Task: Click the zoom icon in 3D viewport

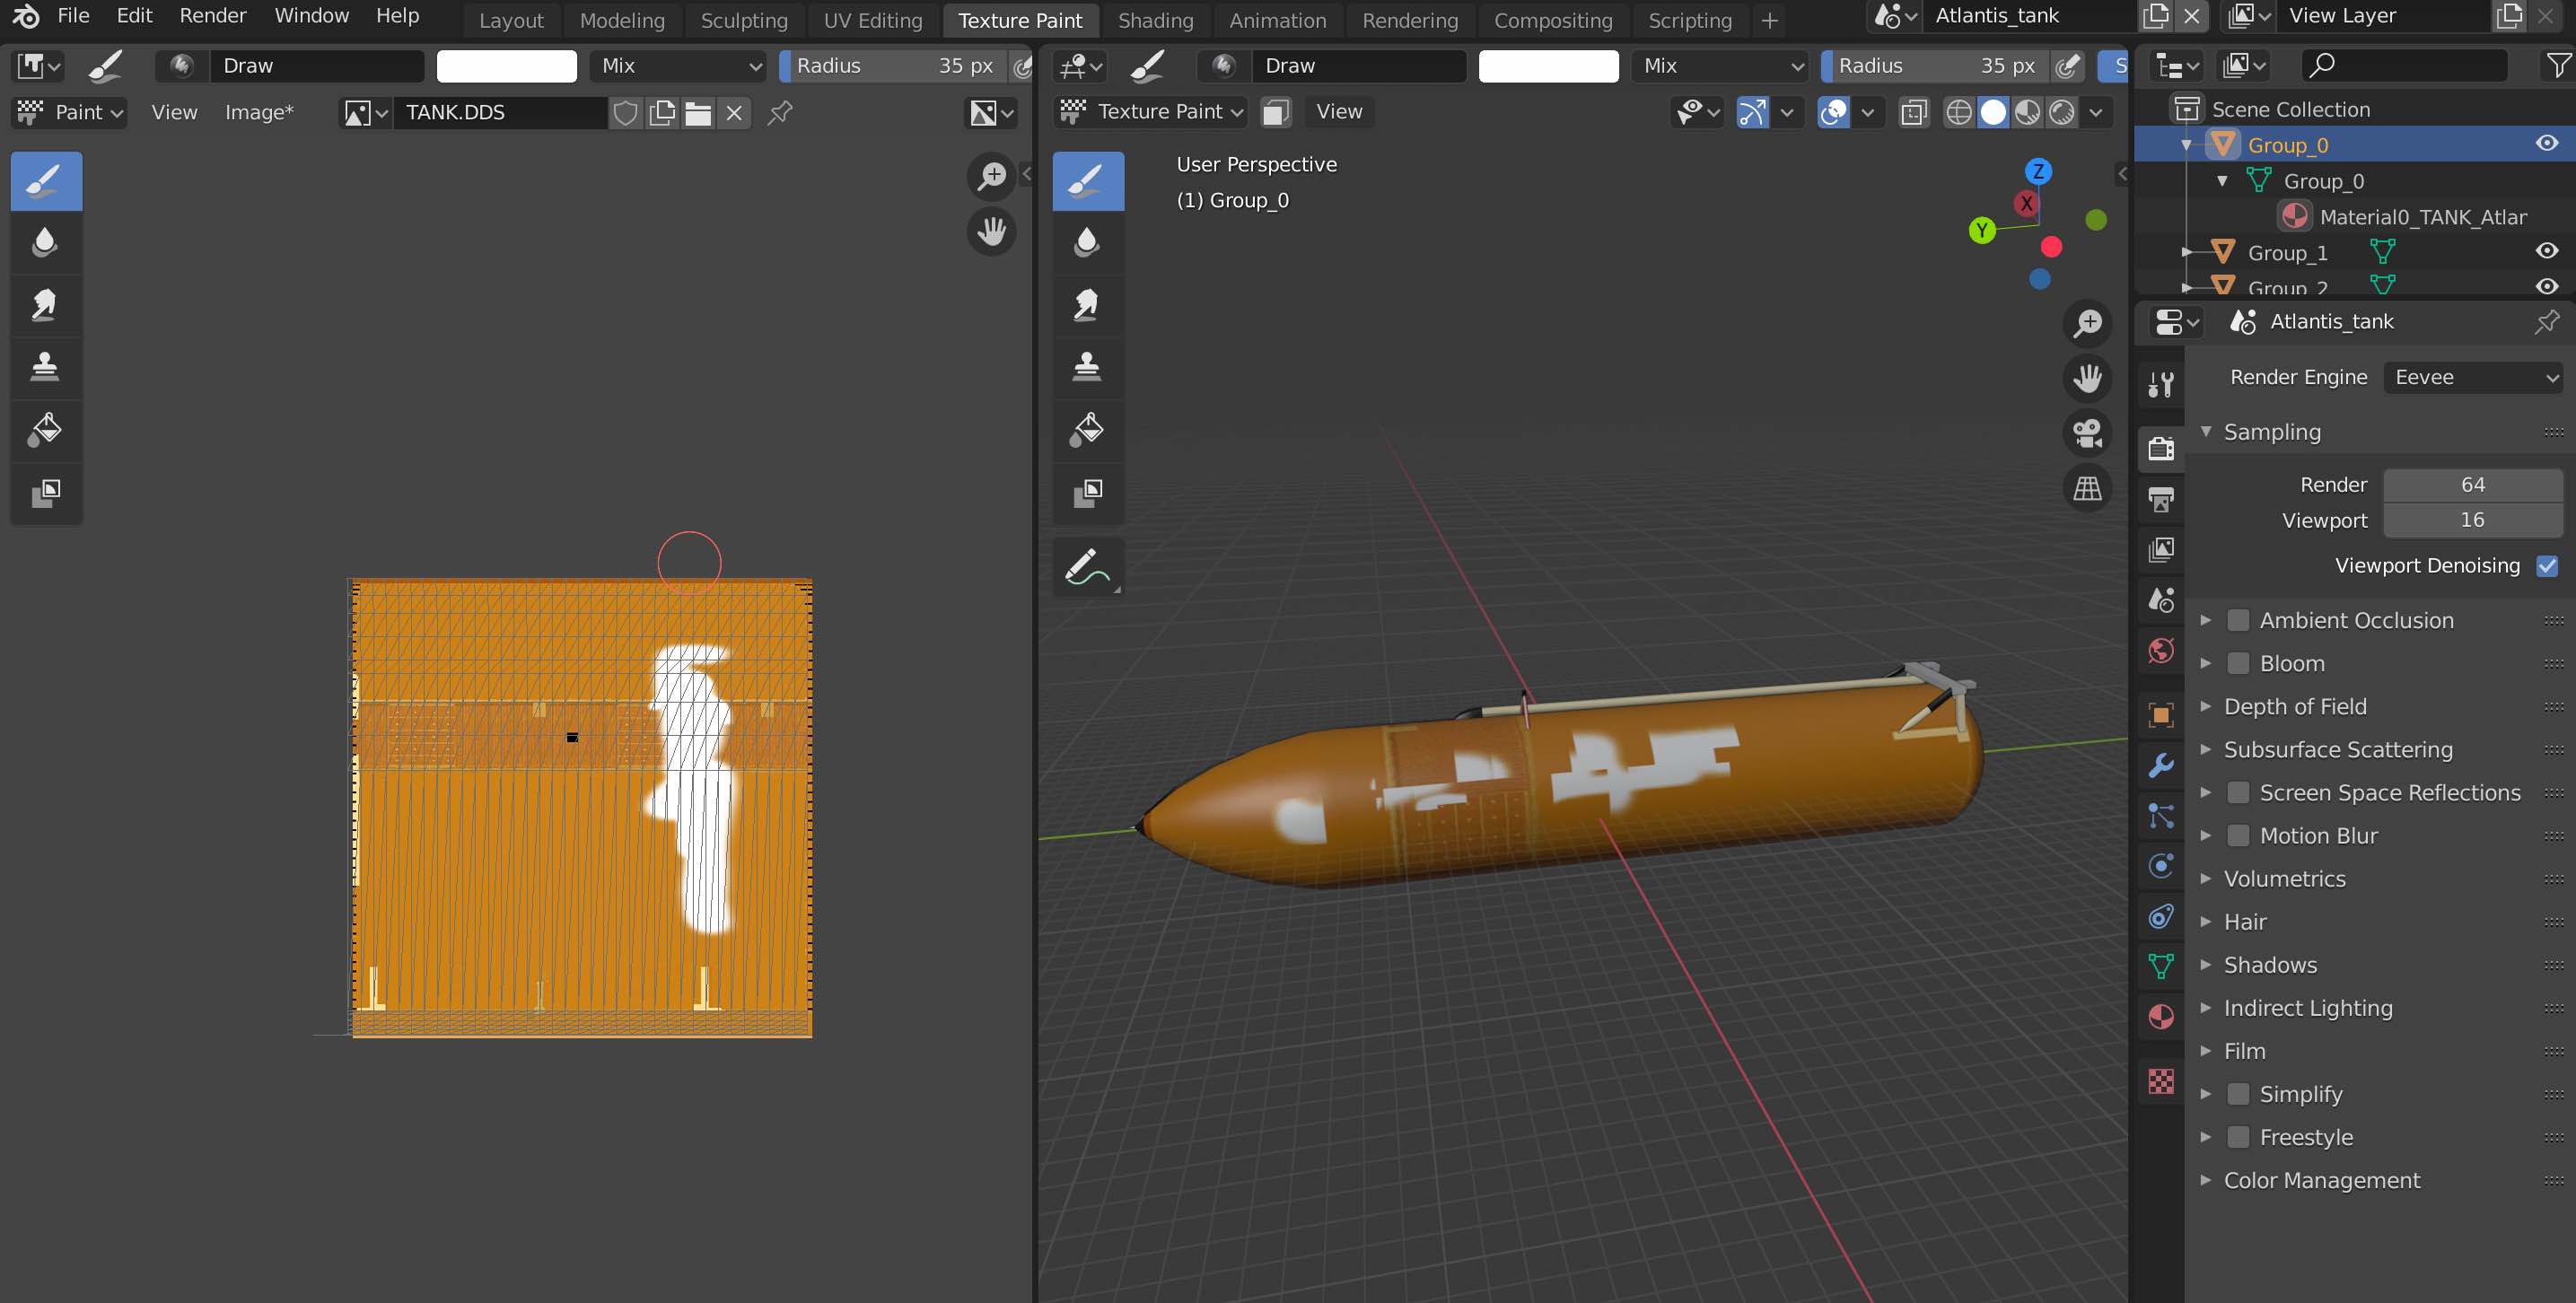Action: pos(2087,323)
